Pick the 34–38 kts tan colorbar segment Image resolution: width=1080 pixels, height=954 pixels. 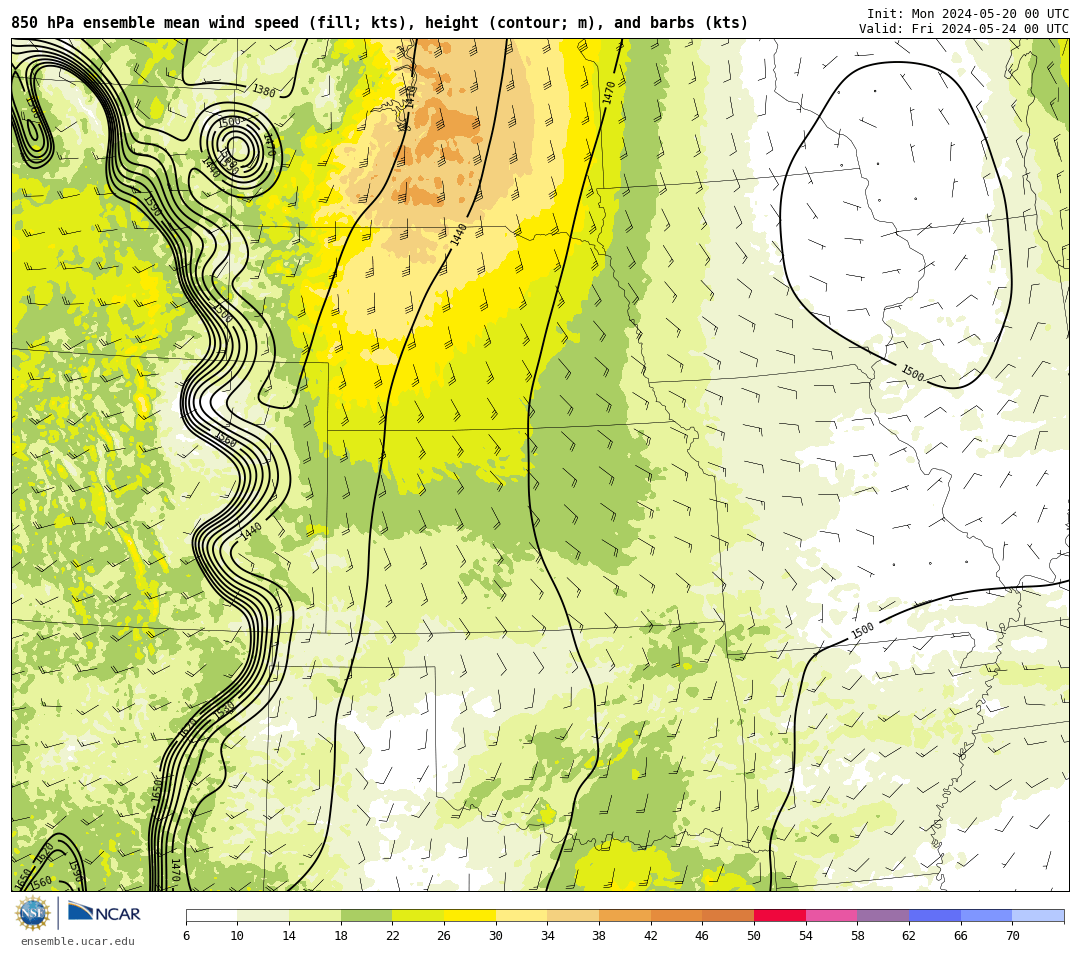pos(573,915)
